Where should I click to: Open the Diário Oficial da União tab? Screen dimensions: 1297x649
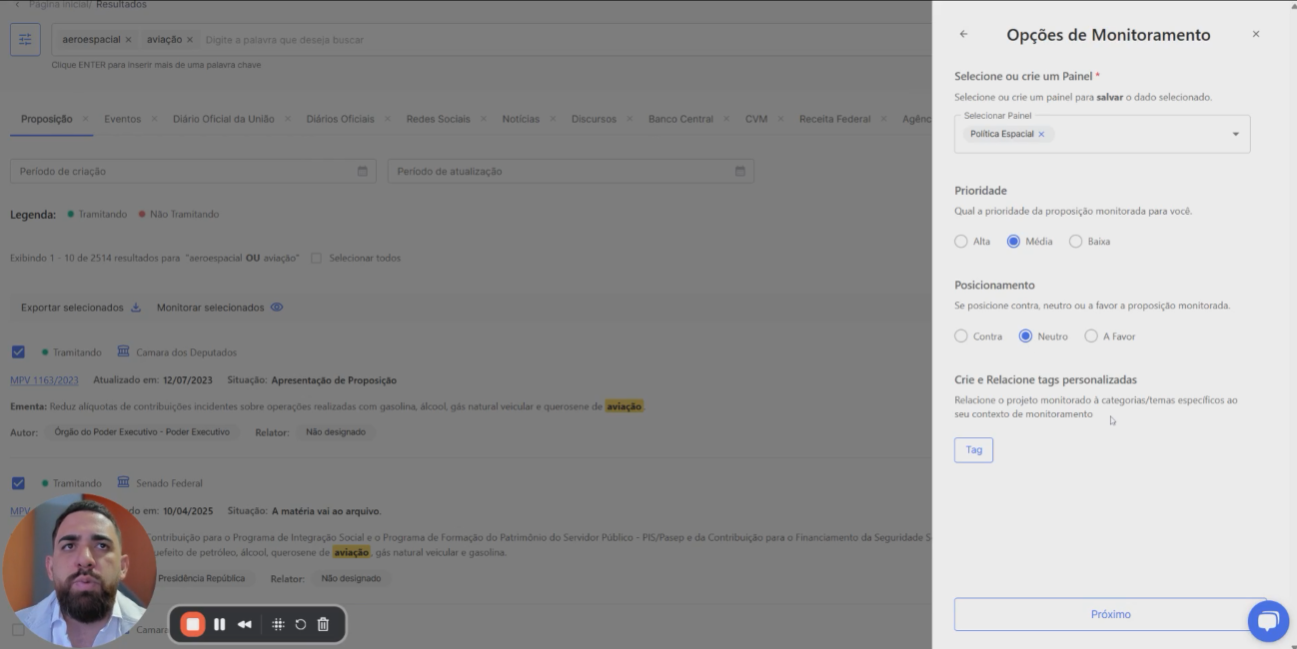click(x=223, y=119)
